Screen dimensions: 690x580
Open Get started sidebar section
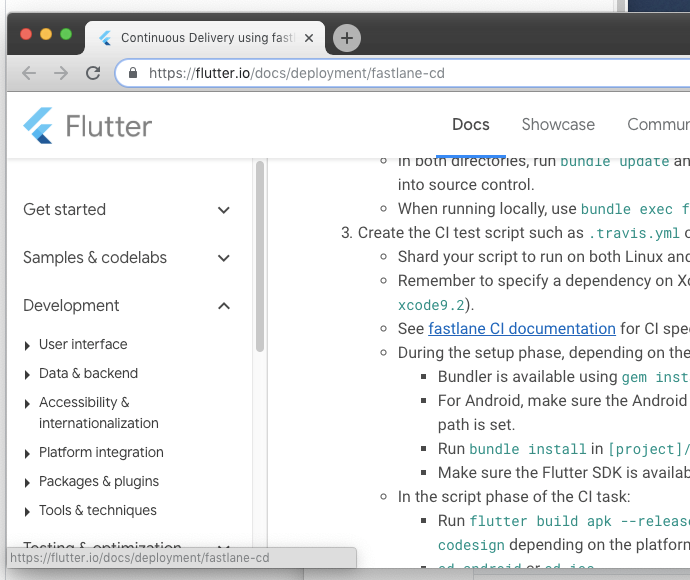65,209
